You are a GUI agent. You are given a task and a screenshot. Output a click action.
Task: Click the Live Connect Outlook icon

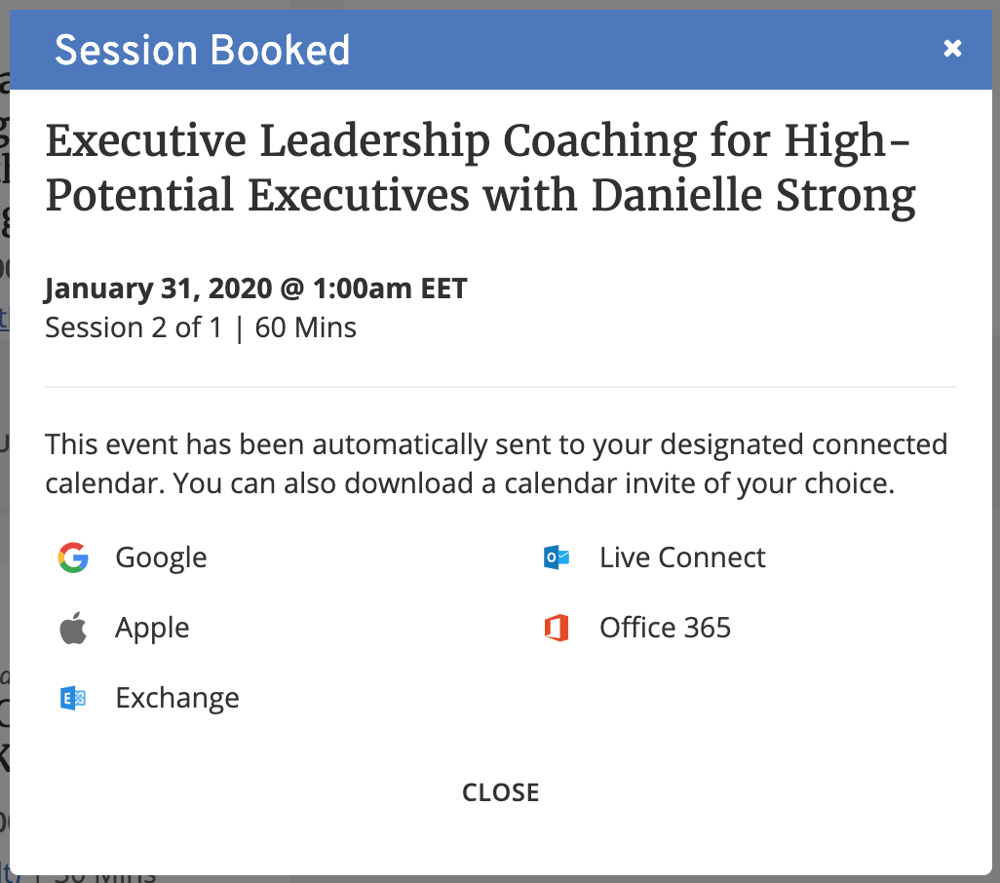coord(556,558)
